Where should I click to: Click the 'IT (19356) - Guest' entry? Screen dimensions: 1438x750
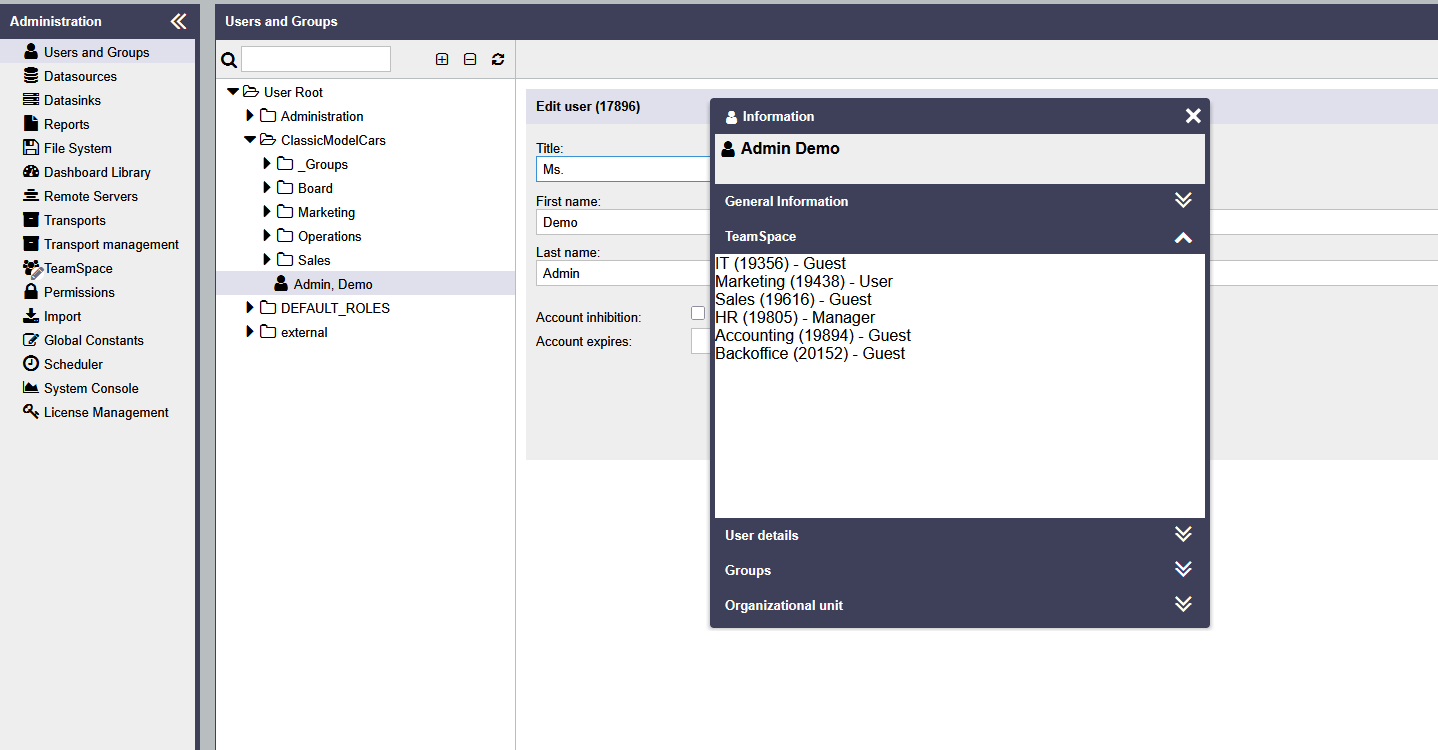pyautogui.click(x=780, y=263)
